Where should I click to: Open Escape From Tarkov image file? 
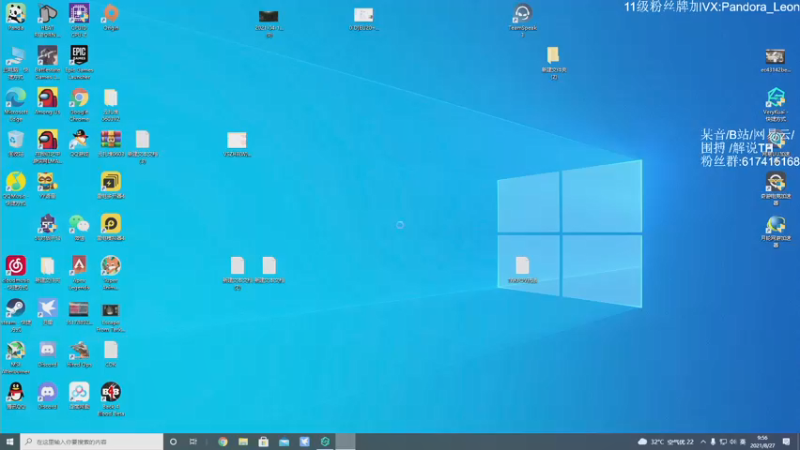pos(111,317)
